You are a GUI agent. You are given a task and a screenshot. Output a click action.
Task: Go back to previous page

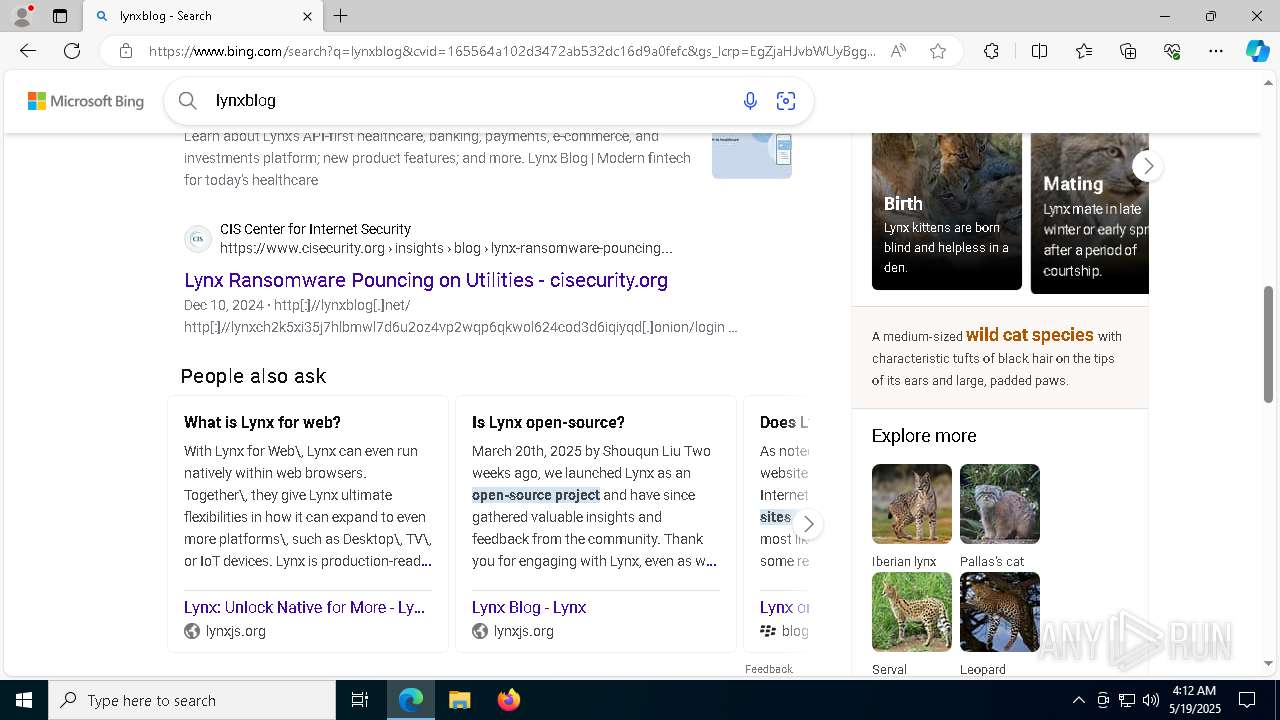(x=28, y=51)
